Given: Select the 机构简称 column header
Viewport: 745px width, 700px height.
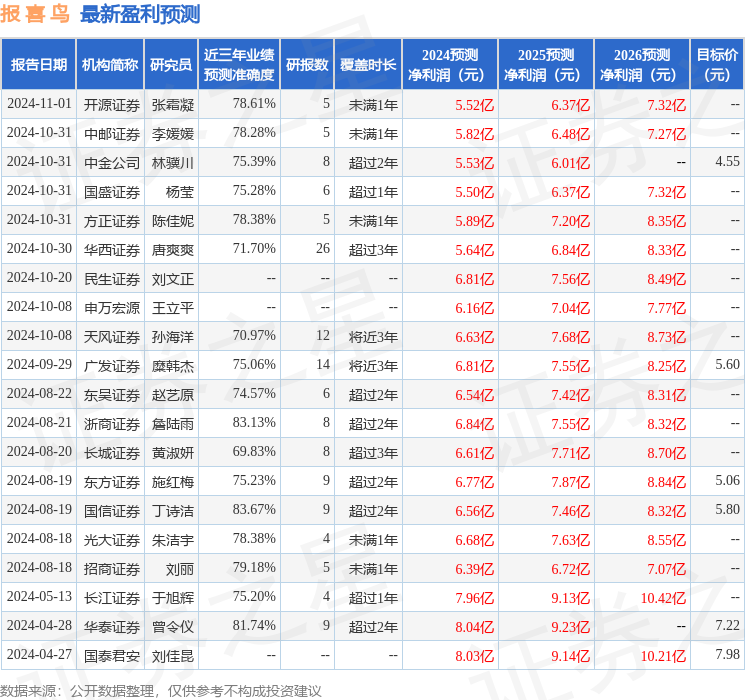Looking at the screenshot, I should point(110,64).
